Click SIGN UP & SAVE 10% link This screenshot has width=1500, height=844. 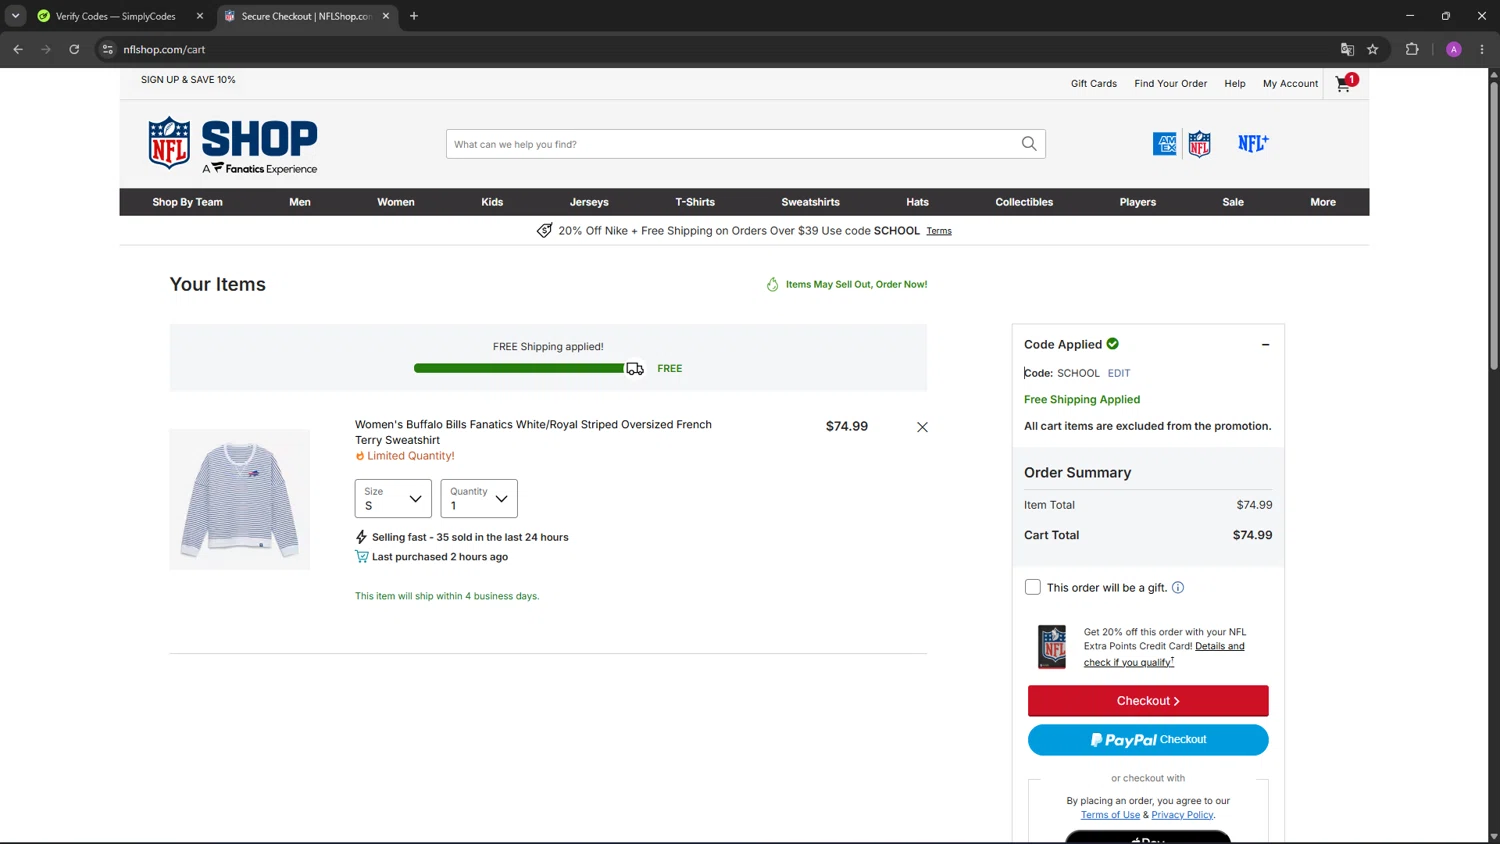188,80
